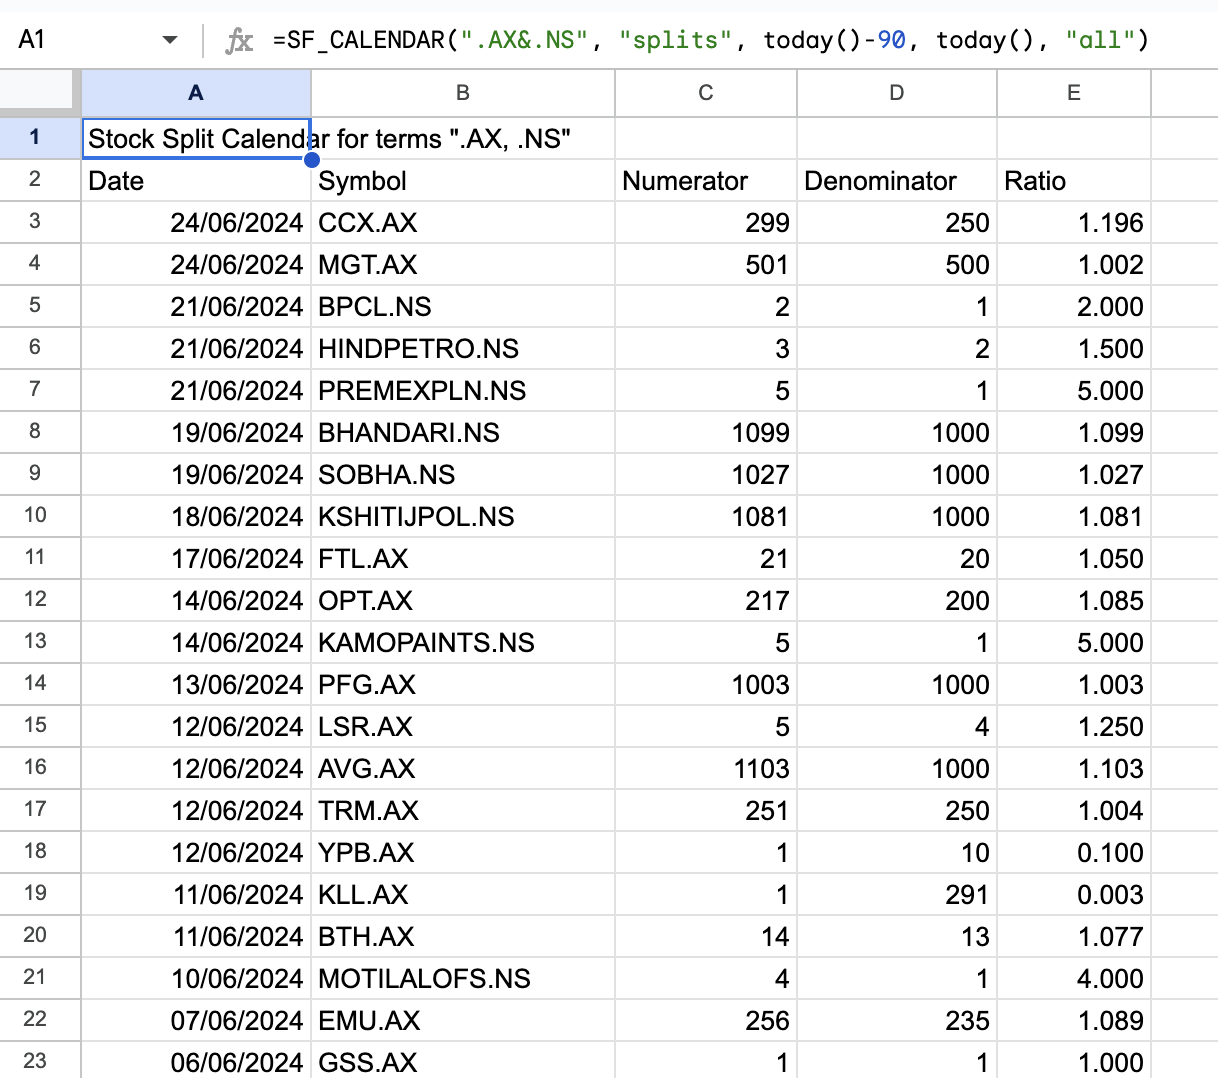
Task: Click the TRM.AX symbol cell
Action: pos(463,811)
